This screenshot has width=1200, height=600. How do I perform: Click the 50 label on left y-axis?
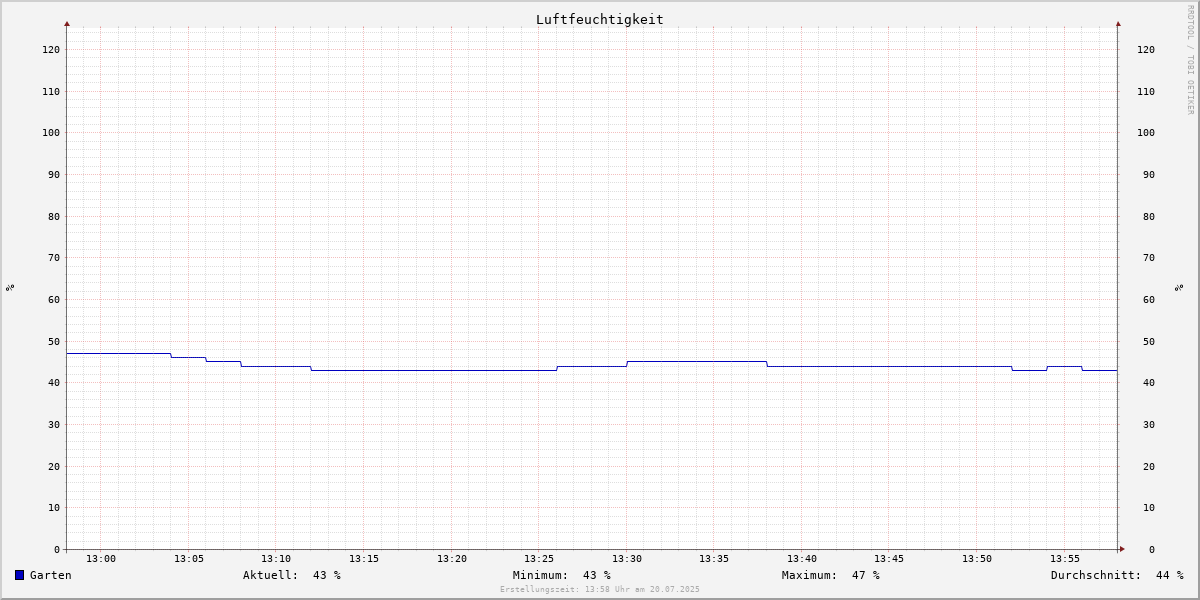tap(54, 341)
